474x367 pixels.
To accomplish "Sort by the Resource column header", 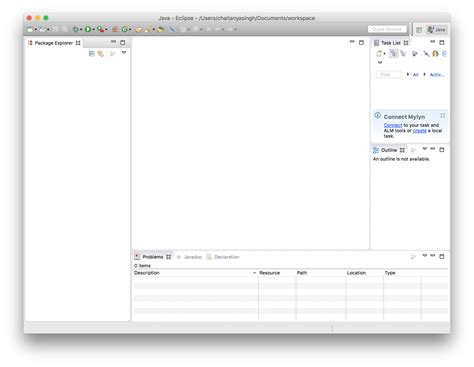I will tap(277, 273).
